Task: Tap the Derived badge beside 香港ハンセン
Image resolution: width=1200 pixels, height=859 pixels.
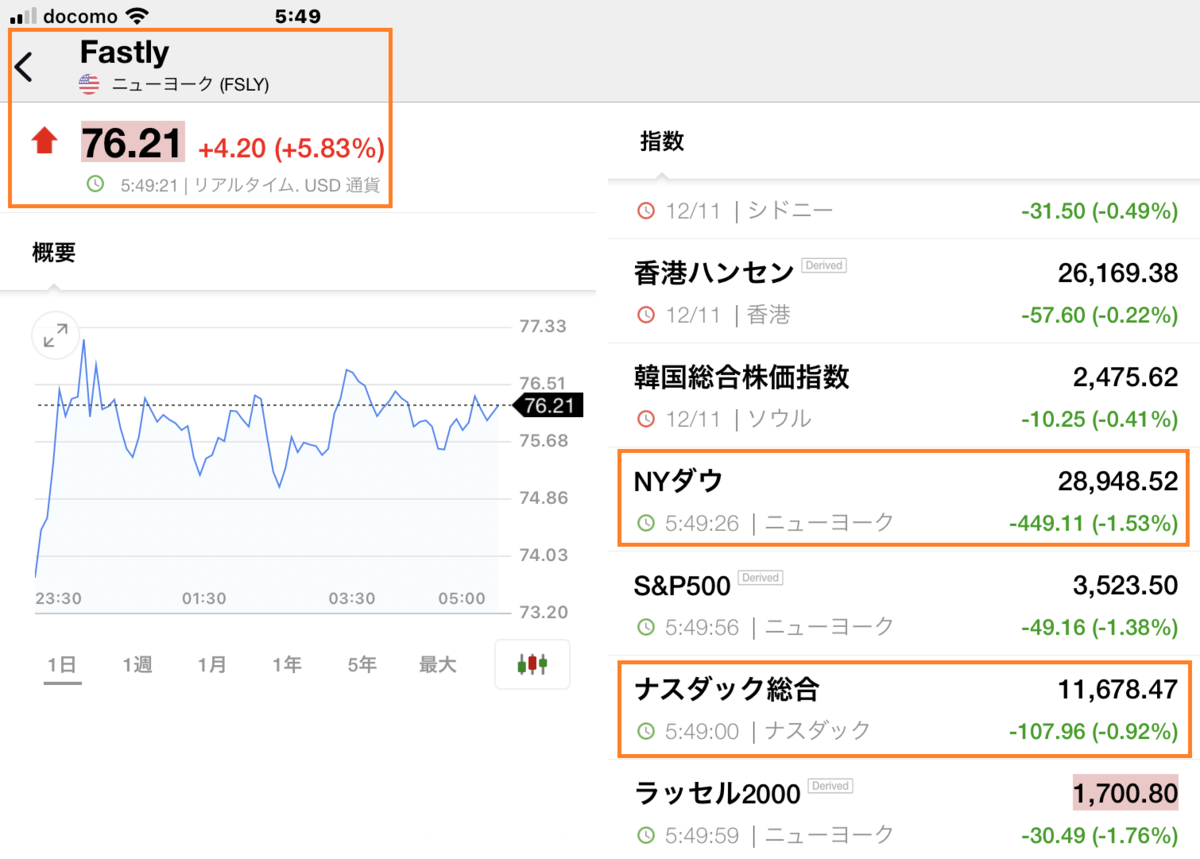Action: click(824, 266)
